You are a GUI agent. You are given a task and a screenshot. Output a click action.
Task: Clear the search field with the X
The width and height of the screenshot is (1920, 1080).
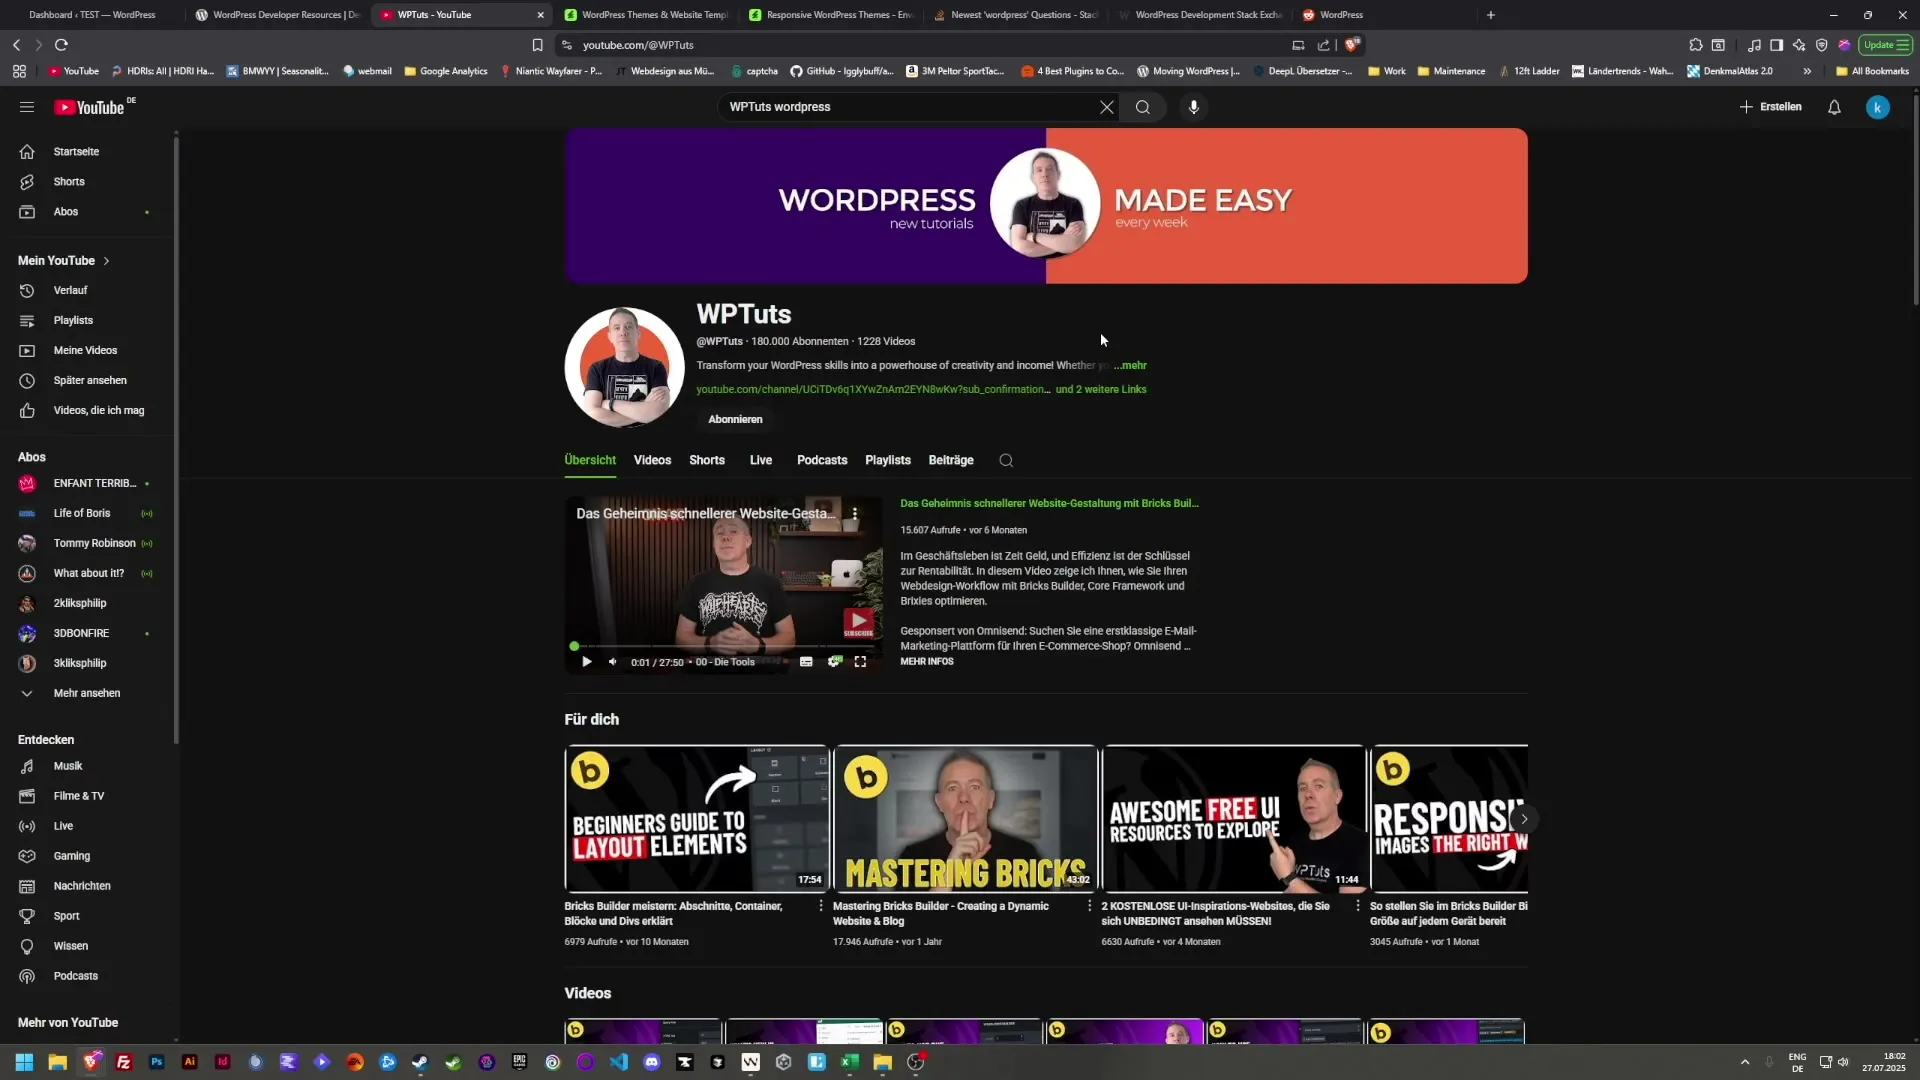[1106, 107]
